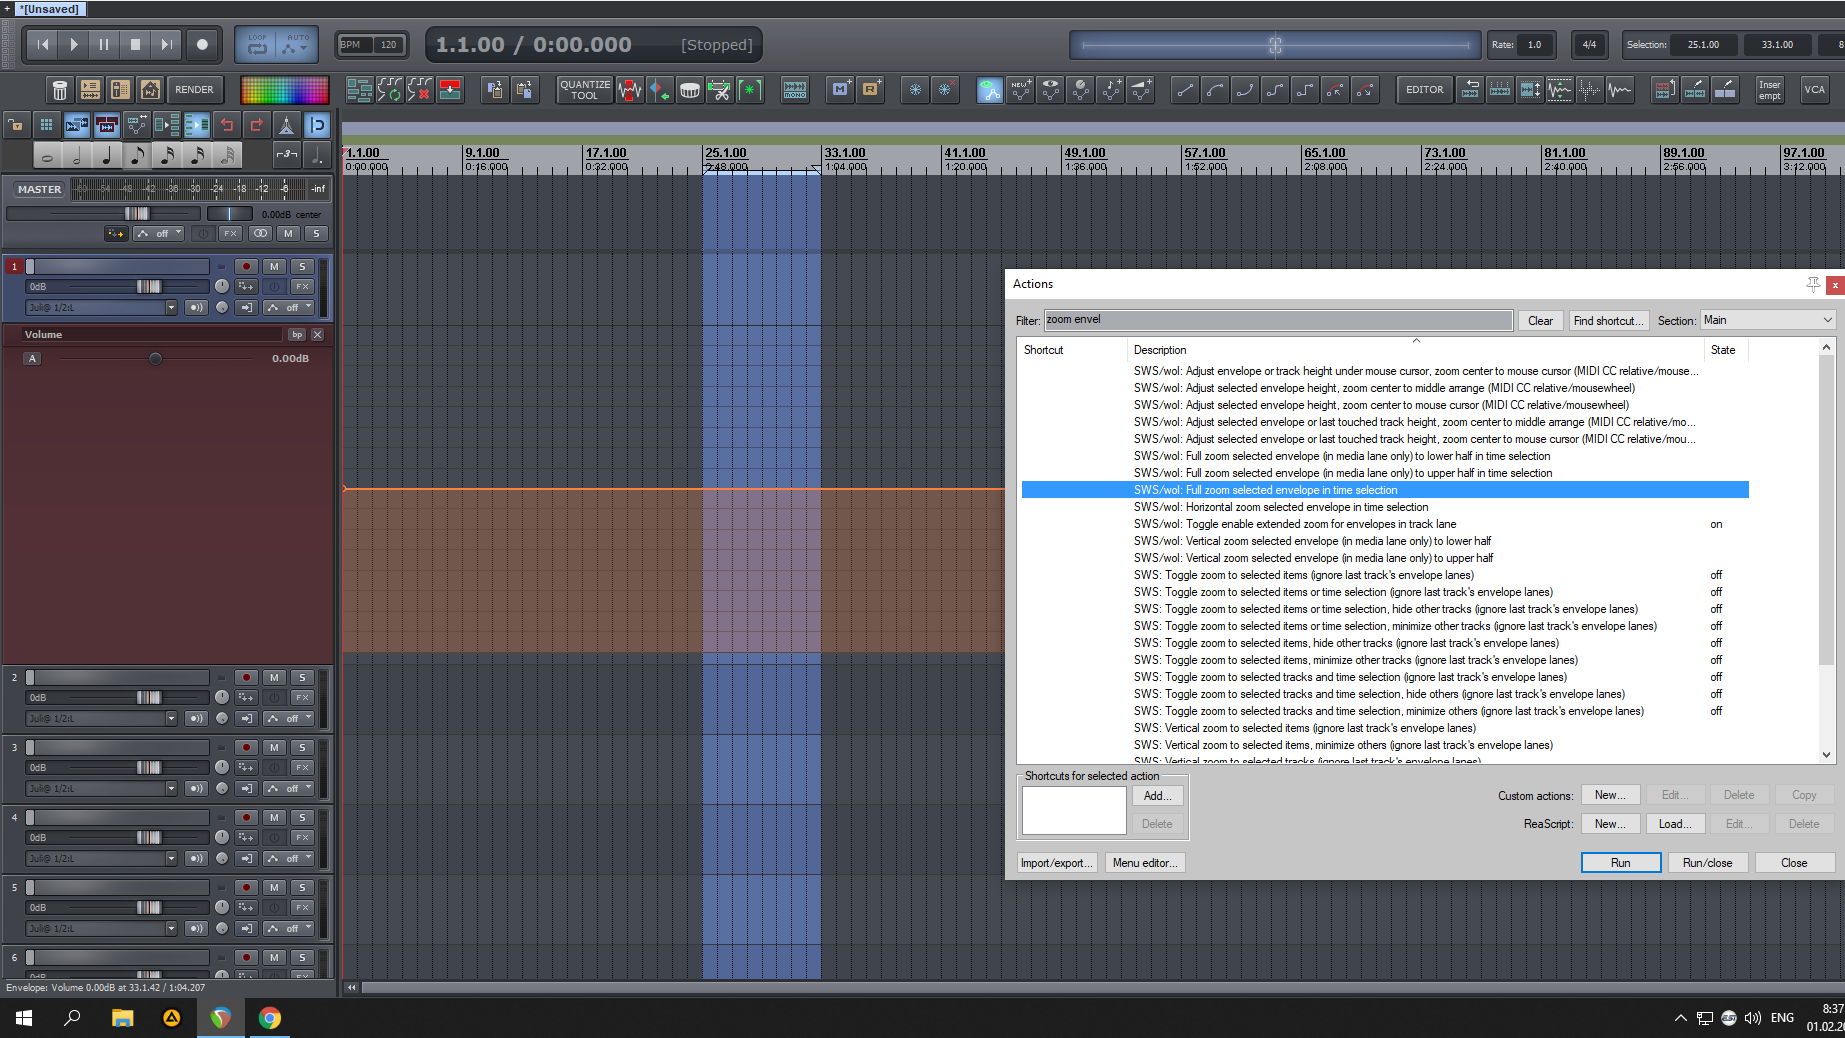Toggle the lock settings icon
This screenshot has width=1845, height=1038.
click(16, 125)
